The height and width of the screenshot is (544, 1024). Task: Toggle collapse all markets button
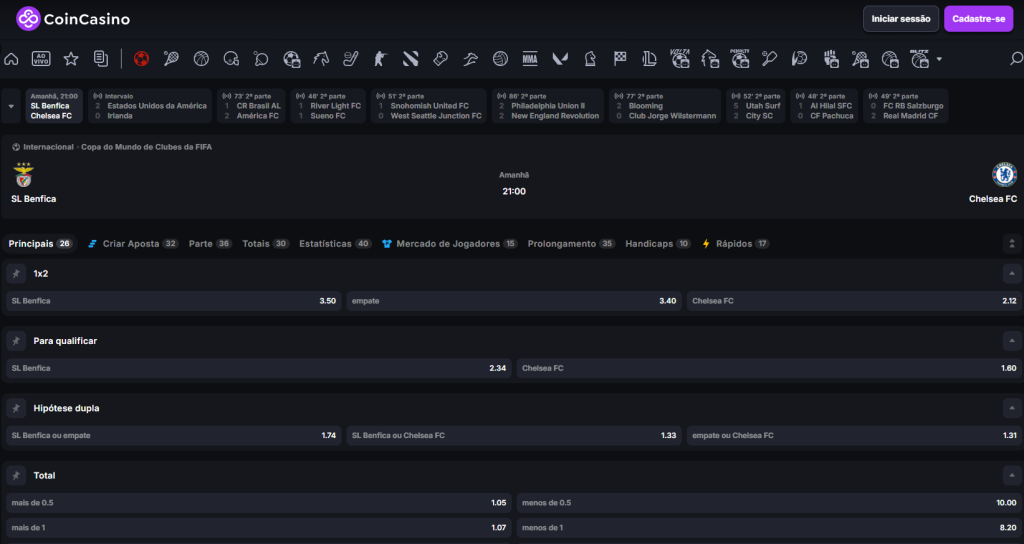pyautogui.click(x=1012, y=244)
